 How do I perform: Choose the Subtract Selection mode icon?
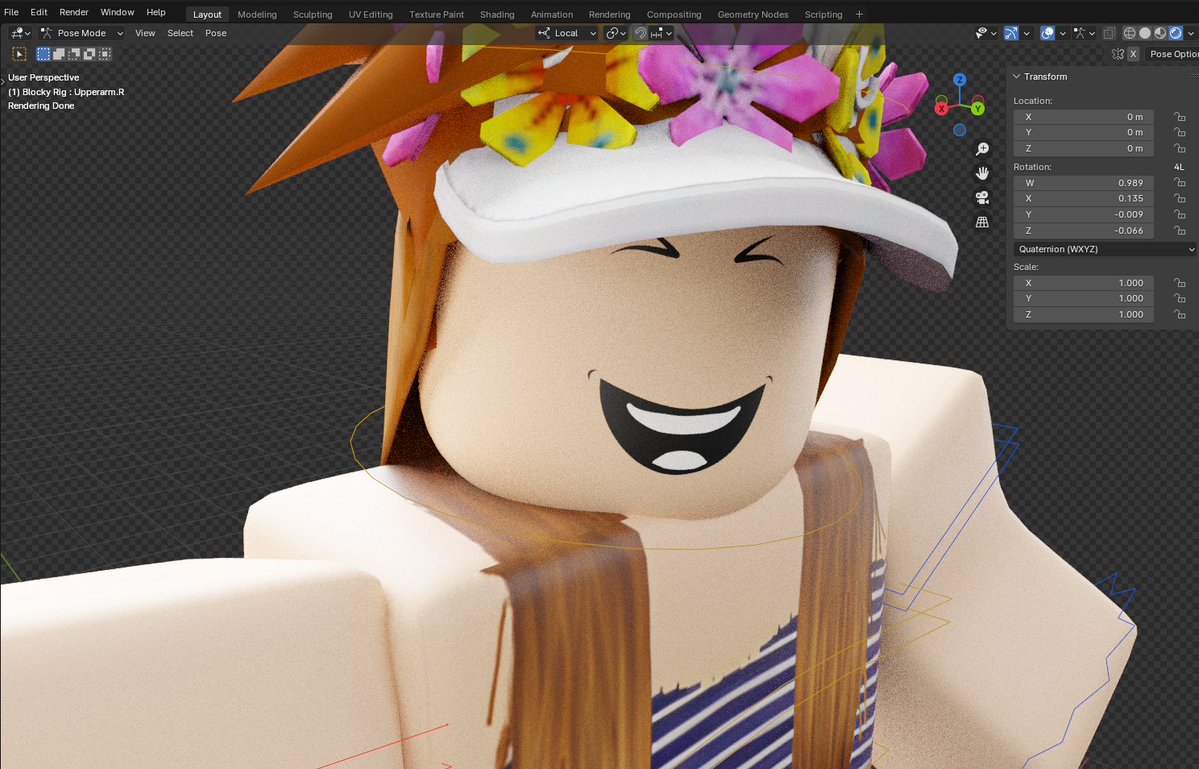tap(74, 54)
